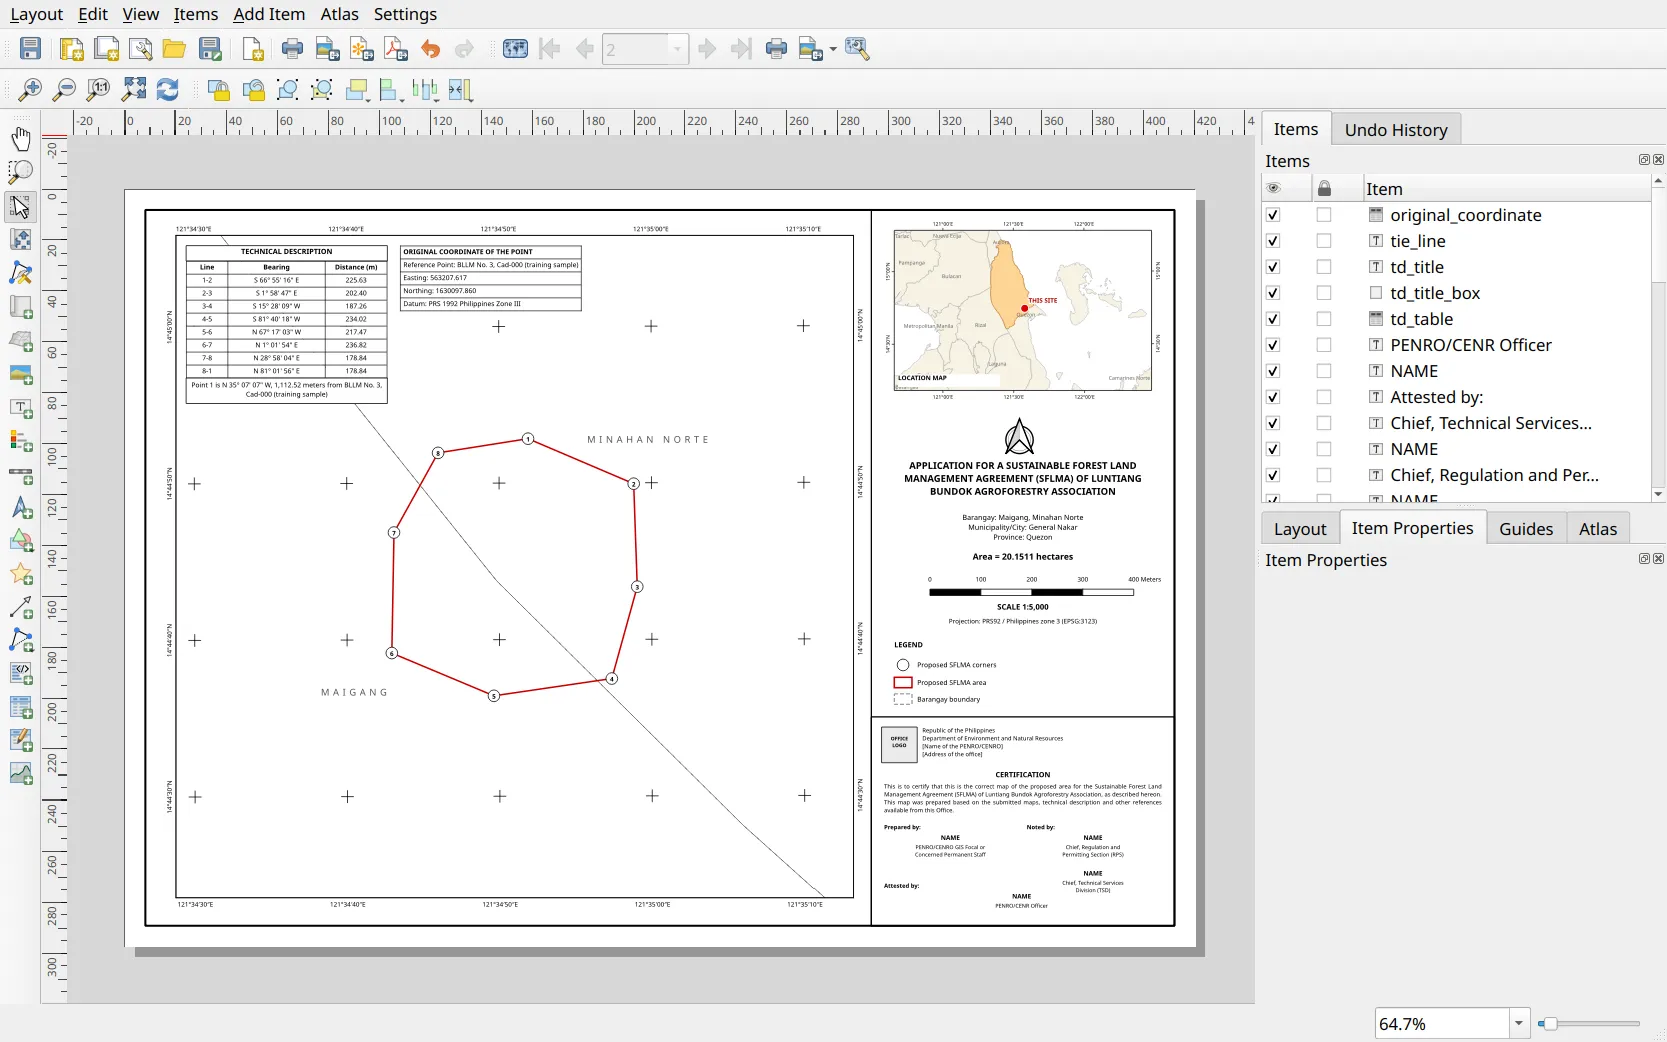The image size is (1667, 1042).
Task: Lock selected items with padlock icon
Action: coord(218,90)
